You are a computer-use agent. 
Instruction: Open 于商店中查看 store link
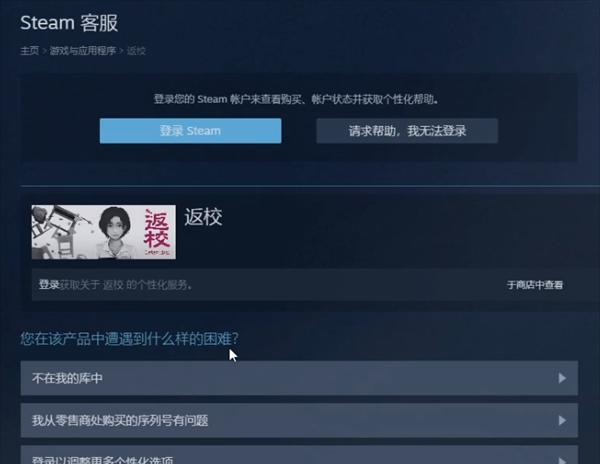coord(535,285)
